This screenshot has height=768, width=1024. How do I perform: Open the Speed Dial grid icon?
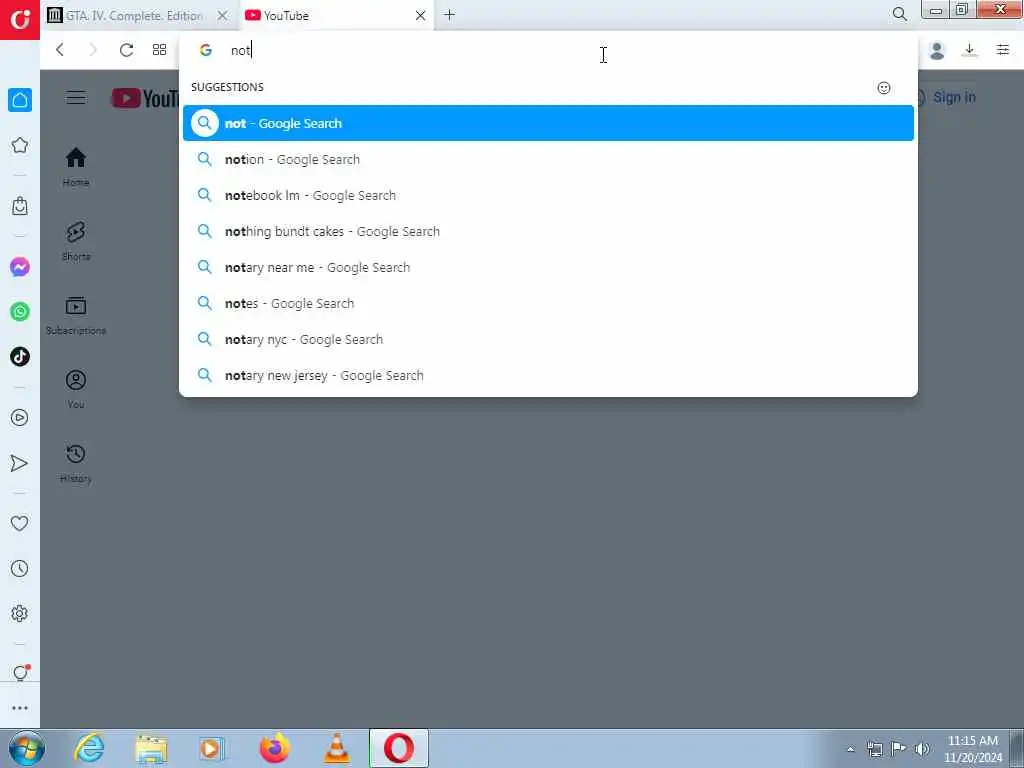point(159,50)
